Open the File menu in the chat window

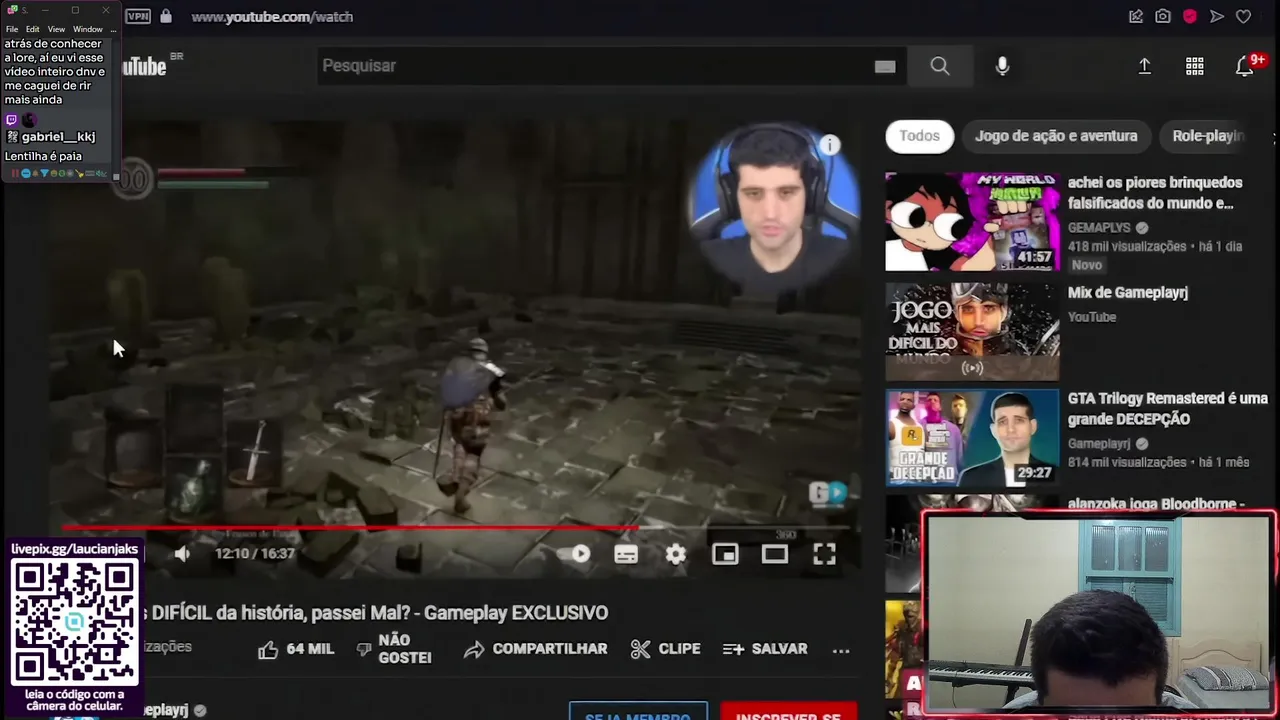coord(12,29)
